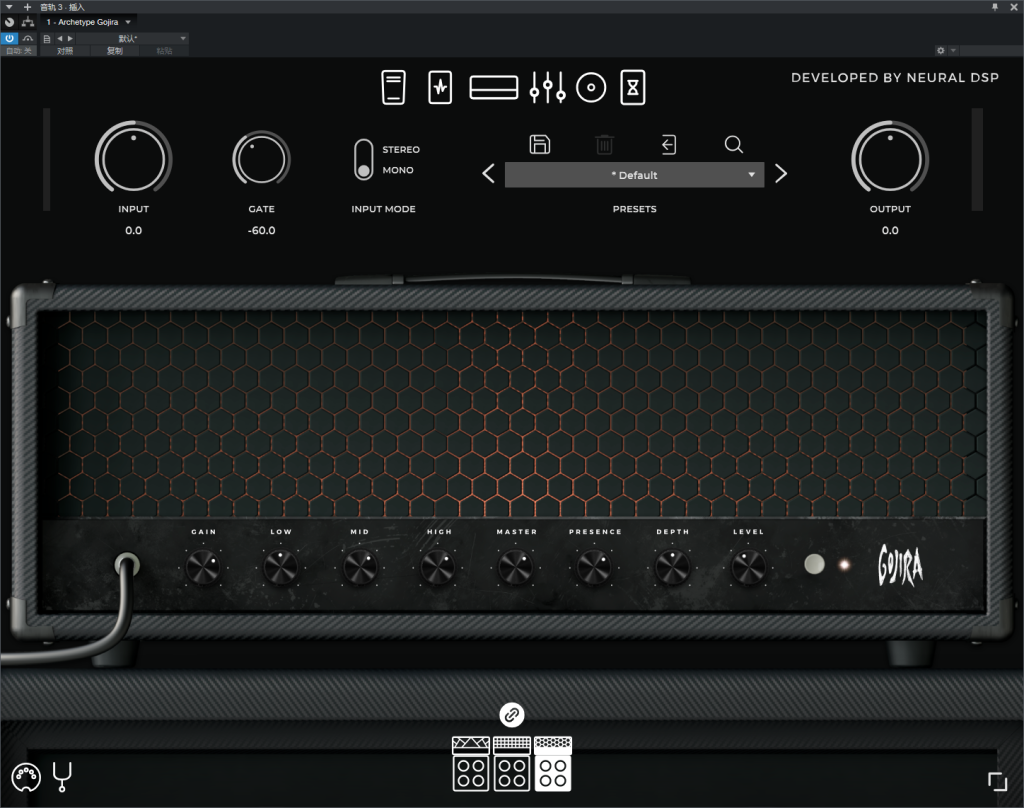Click the output value 0.0

[889, 231]
